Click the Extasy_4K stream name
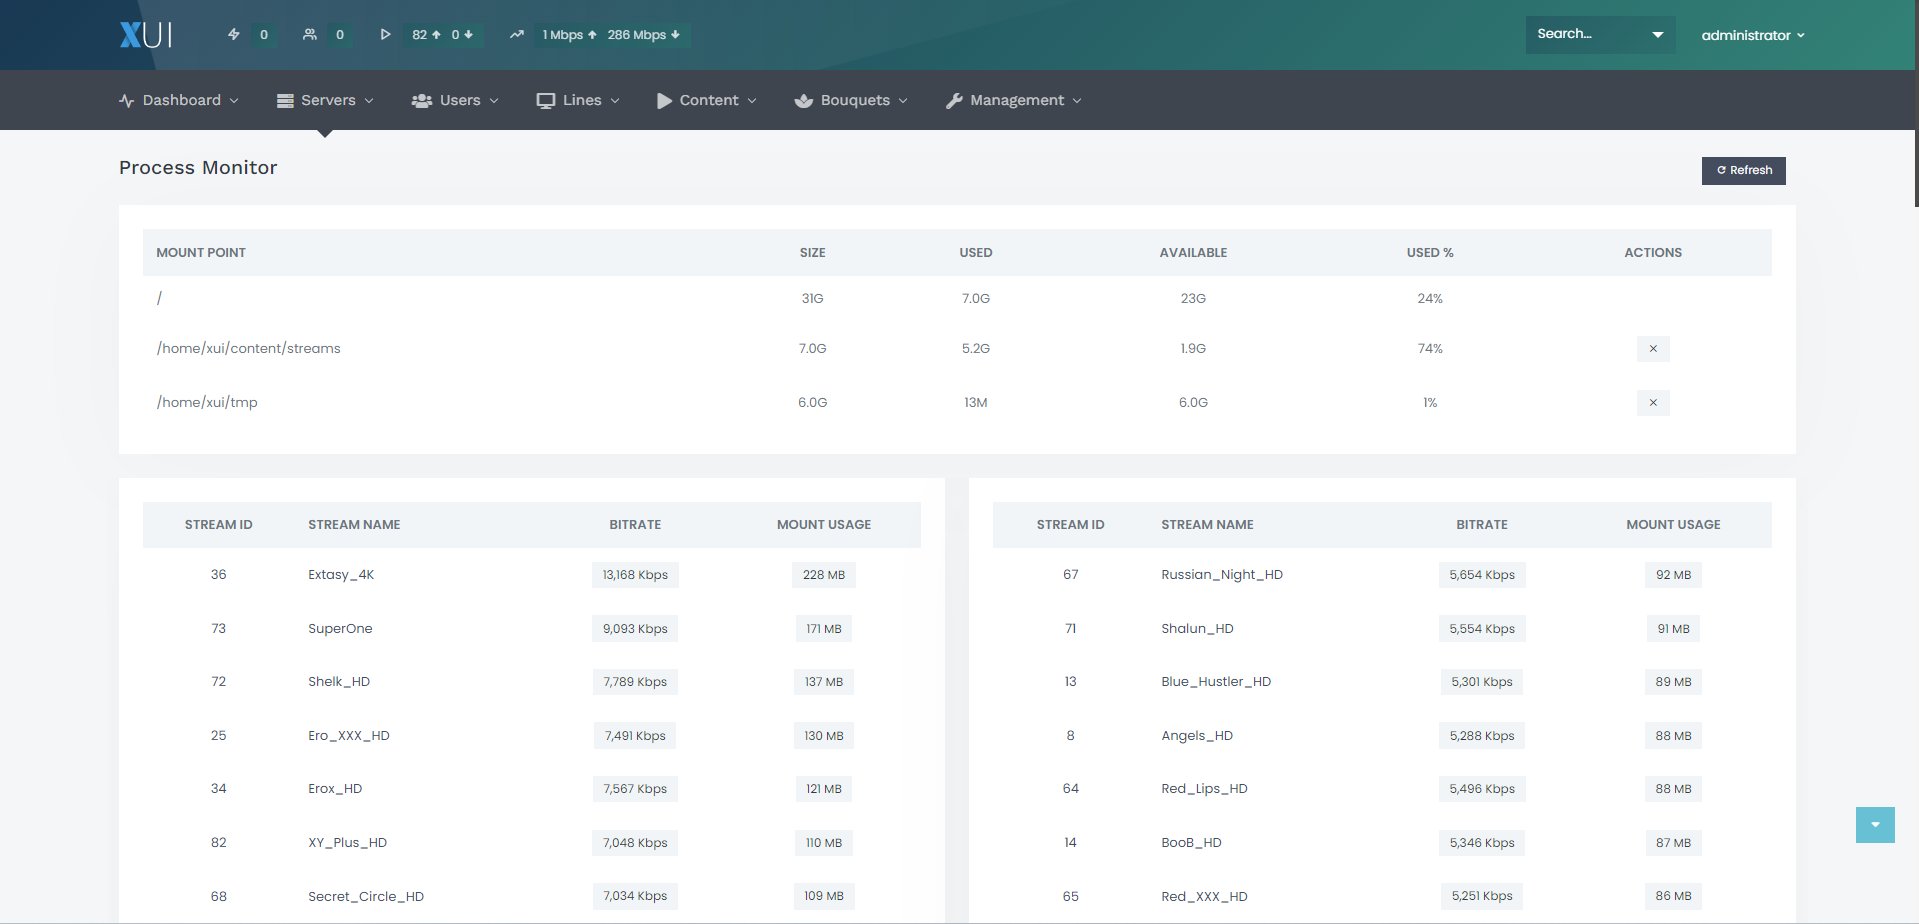The height and width of the screenshot is (924, 1919). pyautogui.click(x=341, y=575)
